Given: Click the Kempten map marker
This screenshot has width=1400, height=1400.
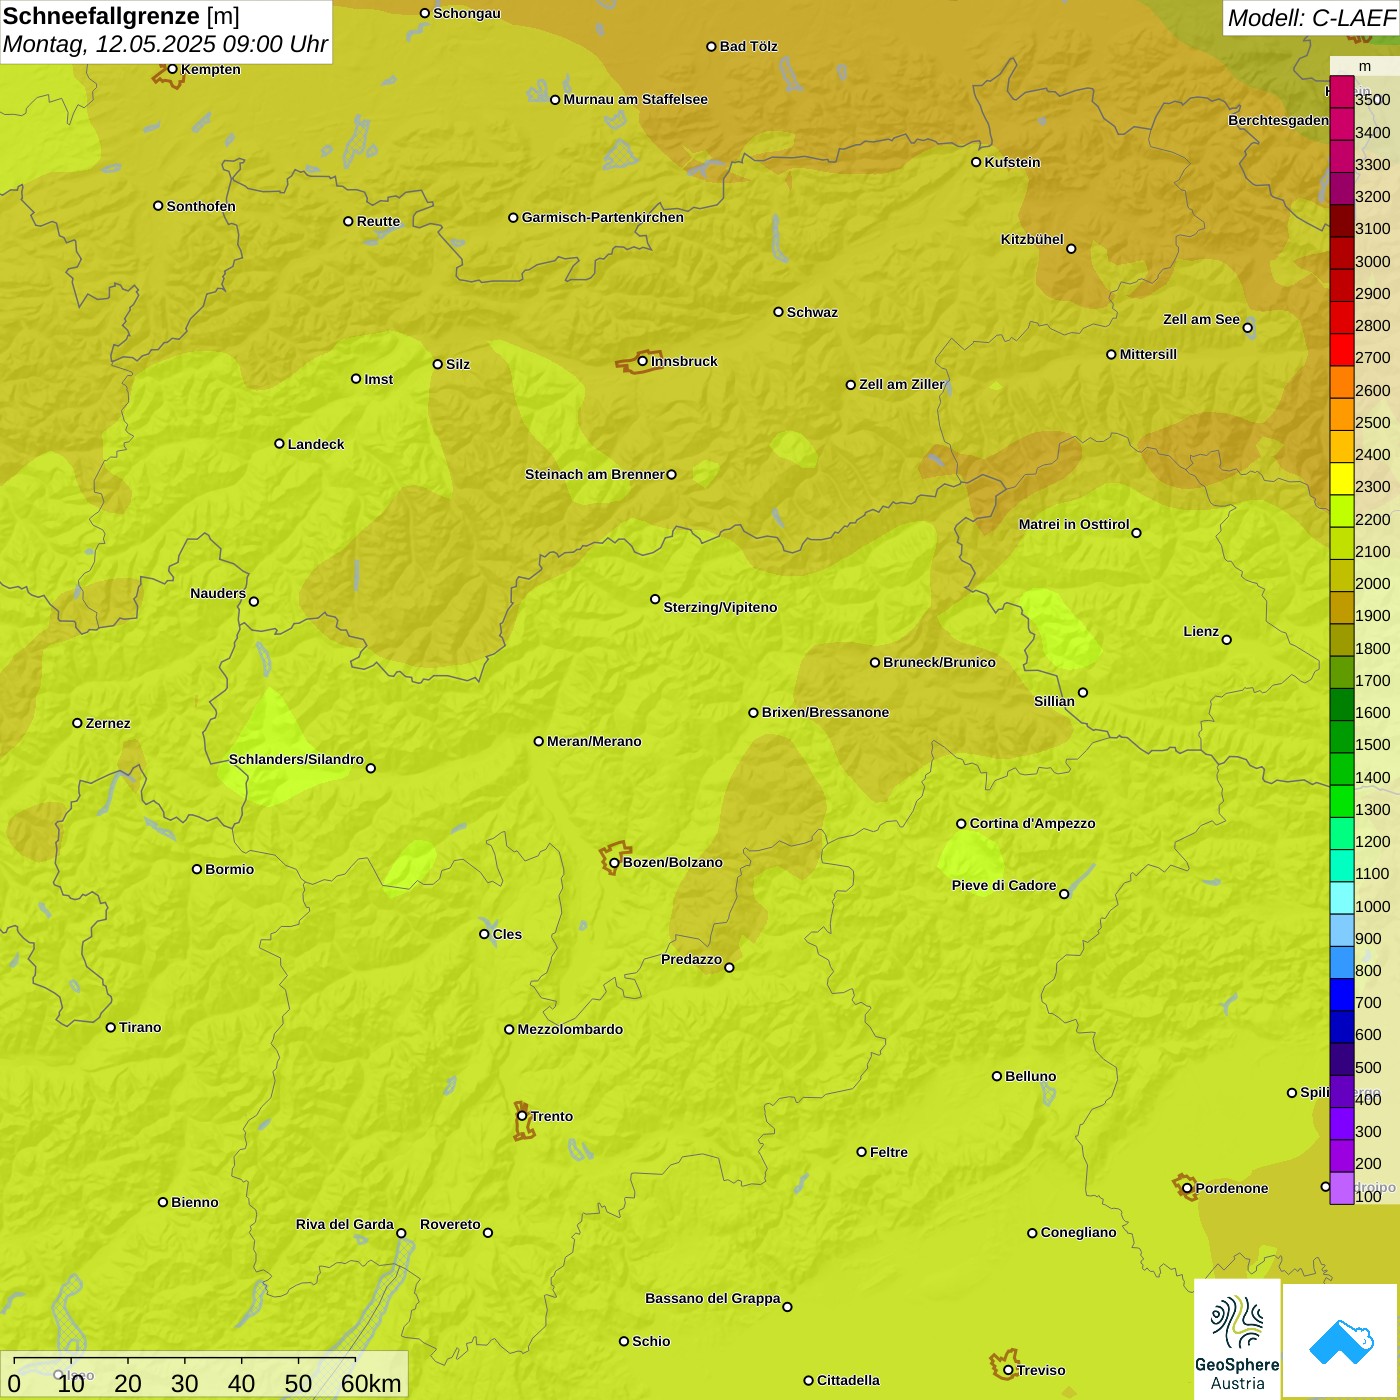Looking at the screenshot, I should coord(172,69).
